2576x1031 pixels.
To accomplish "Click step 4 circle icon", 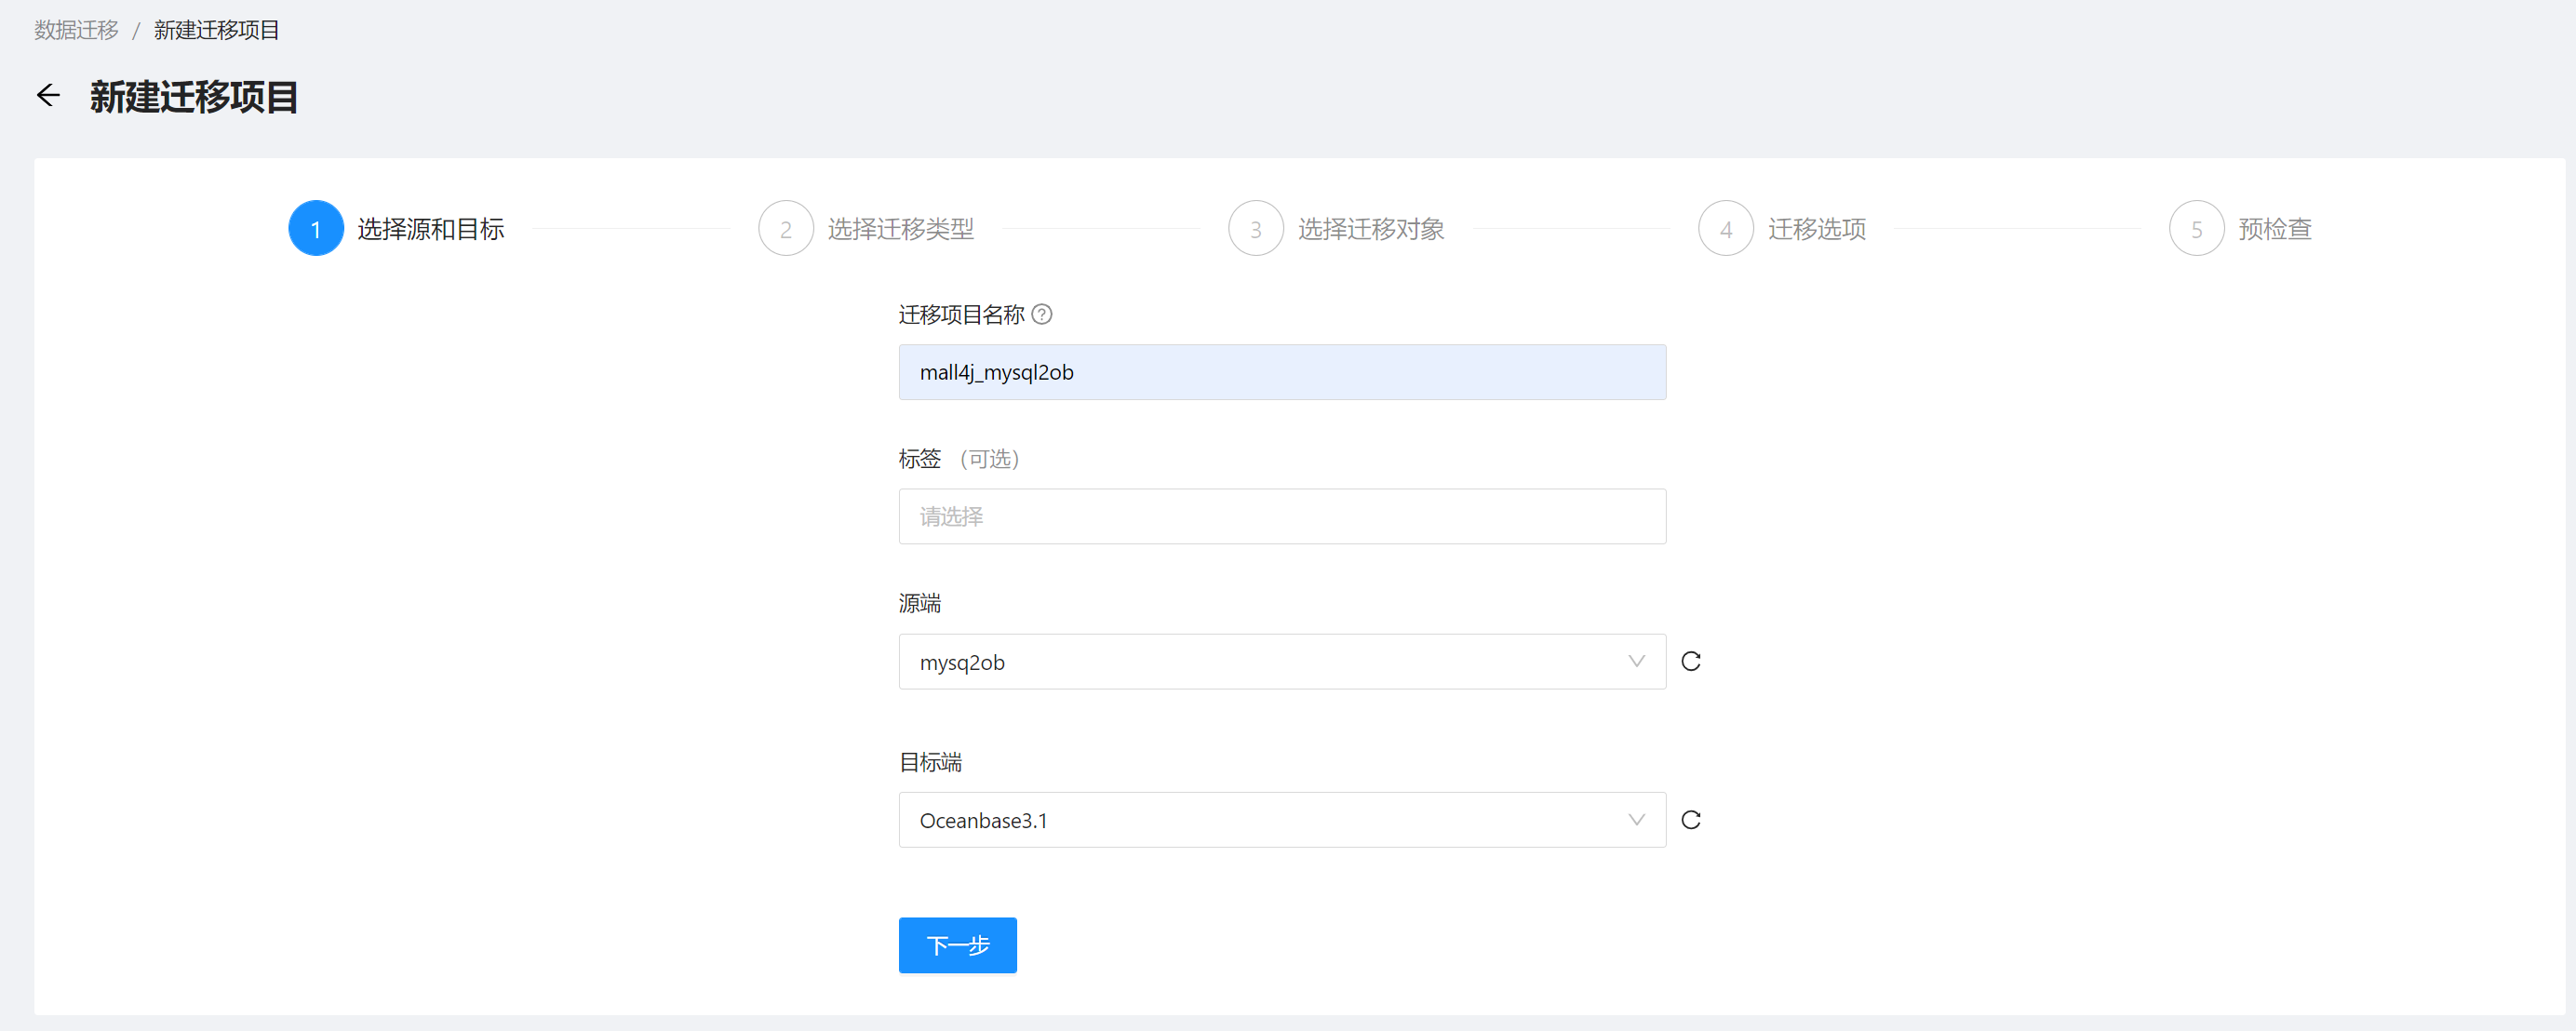I will pos(1725,229).
